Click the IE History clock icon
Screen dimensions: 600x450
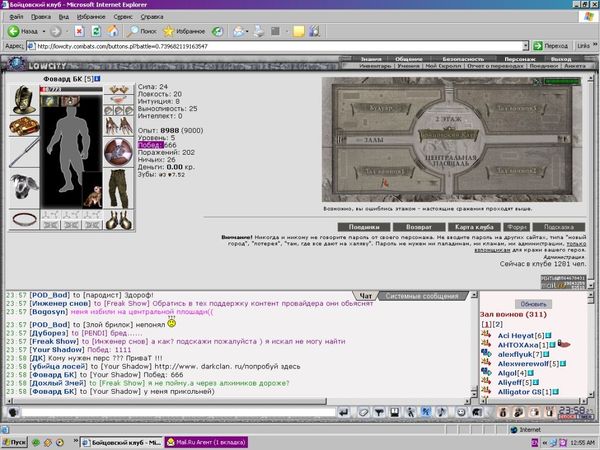pos(217,31)
